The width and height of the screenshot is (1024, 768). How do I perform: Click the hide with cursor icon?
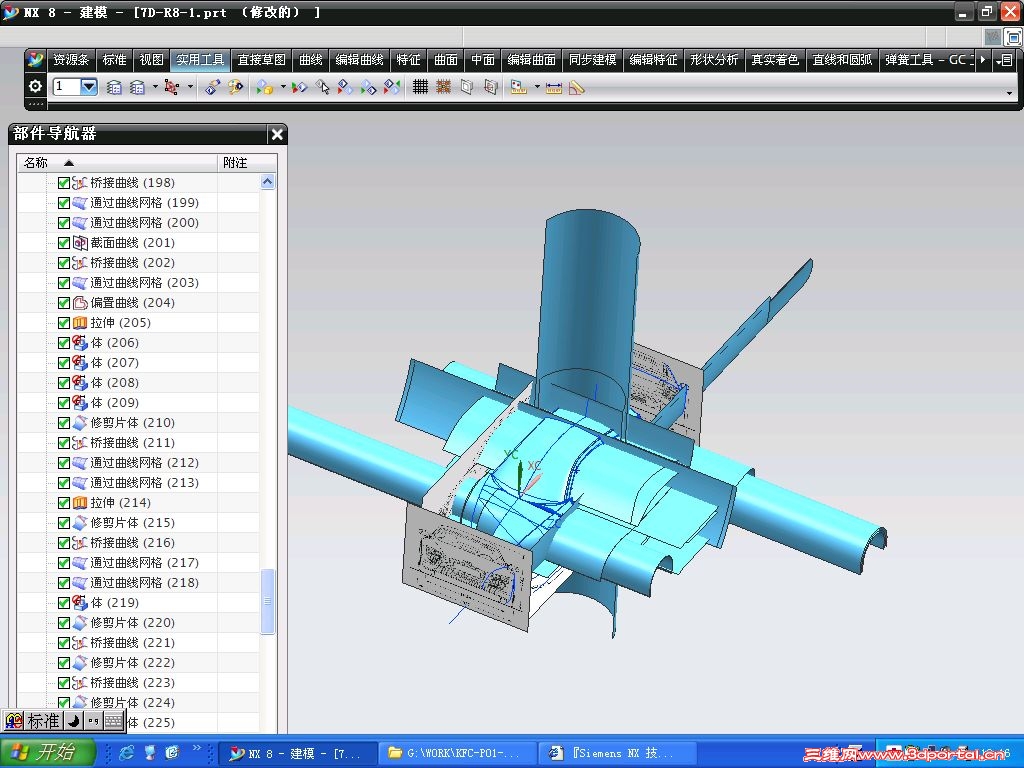(x=323, y=87)
